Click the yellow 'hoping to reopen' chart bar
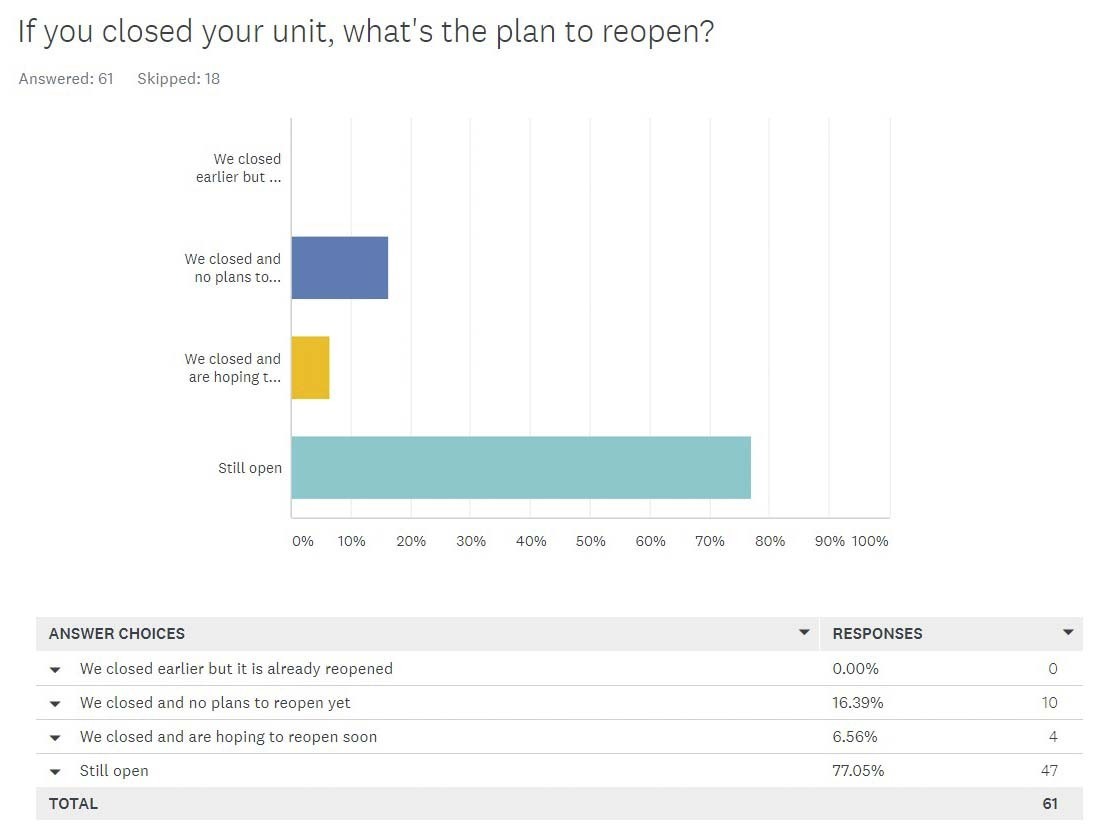Viewport: 1120px width, 826px height. tap(311, 367)
